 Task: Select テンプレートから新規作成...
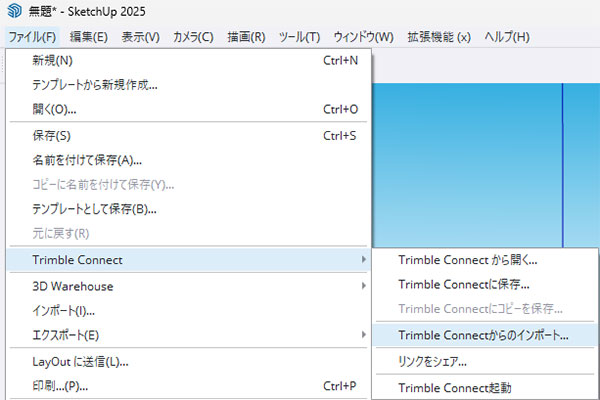click(189, 85)
